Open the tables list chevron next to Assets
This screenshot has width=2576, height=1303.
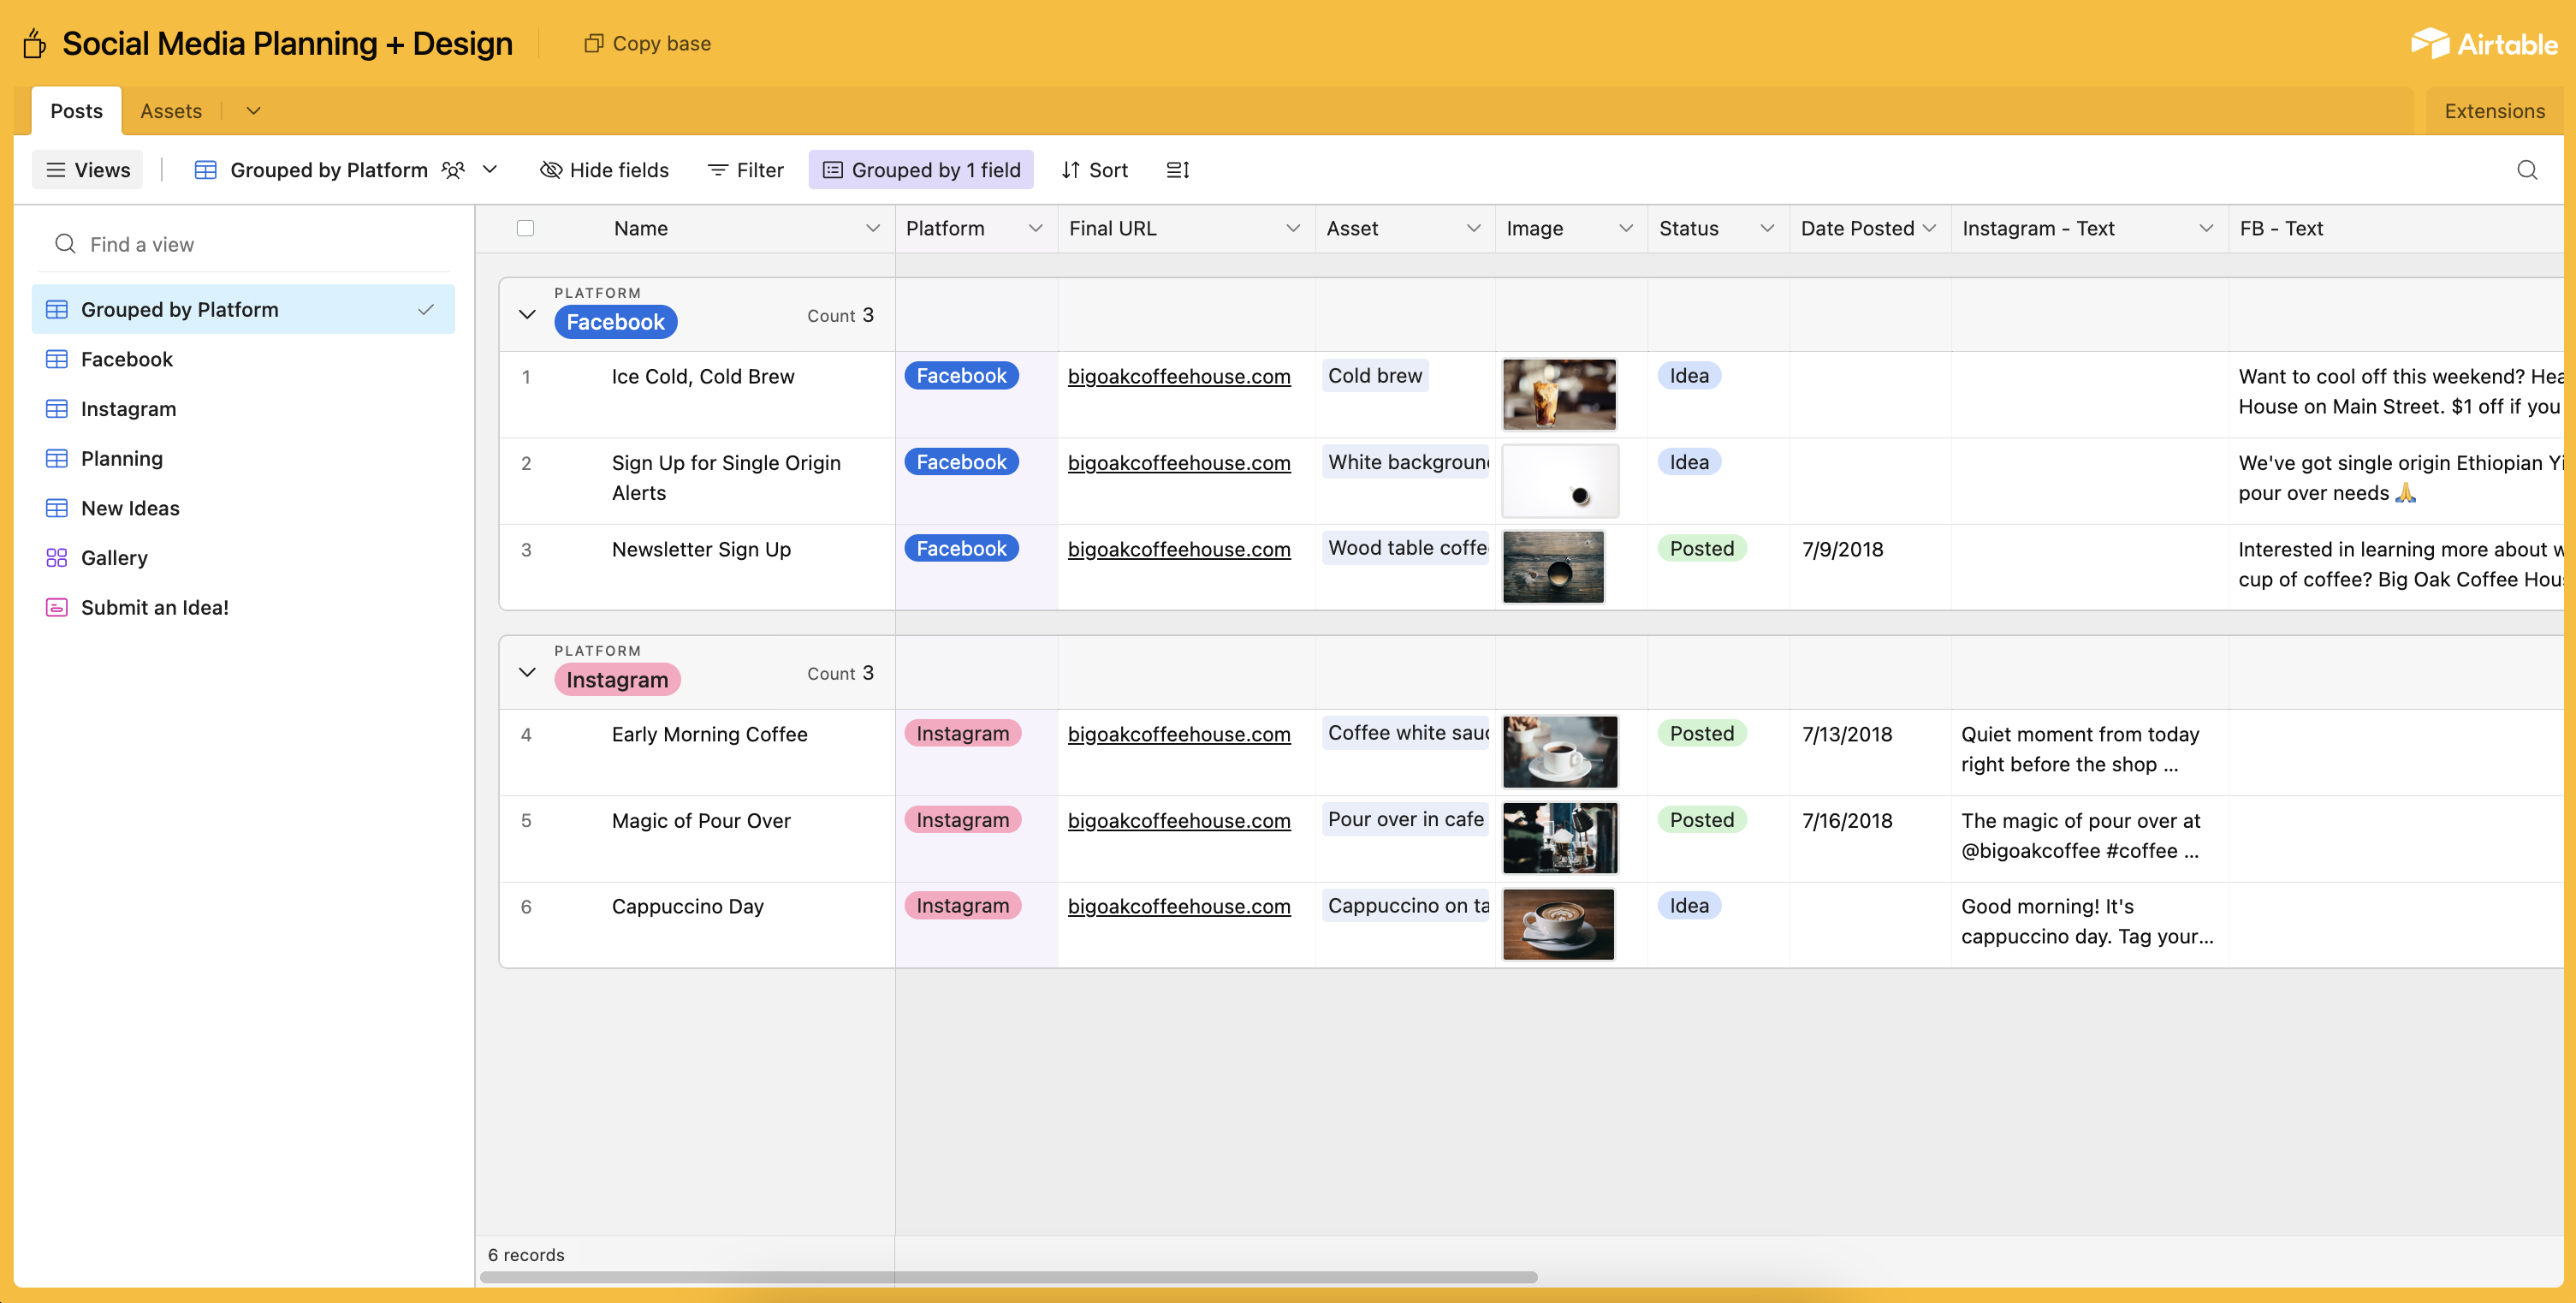click(253, 111)
